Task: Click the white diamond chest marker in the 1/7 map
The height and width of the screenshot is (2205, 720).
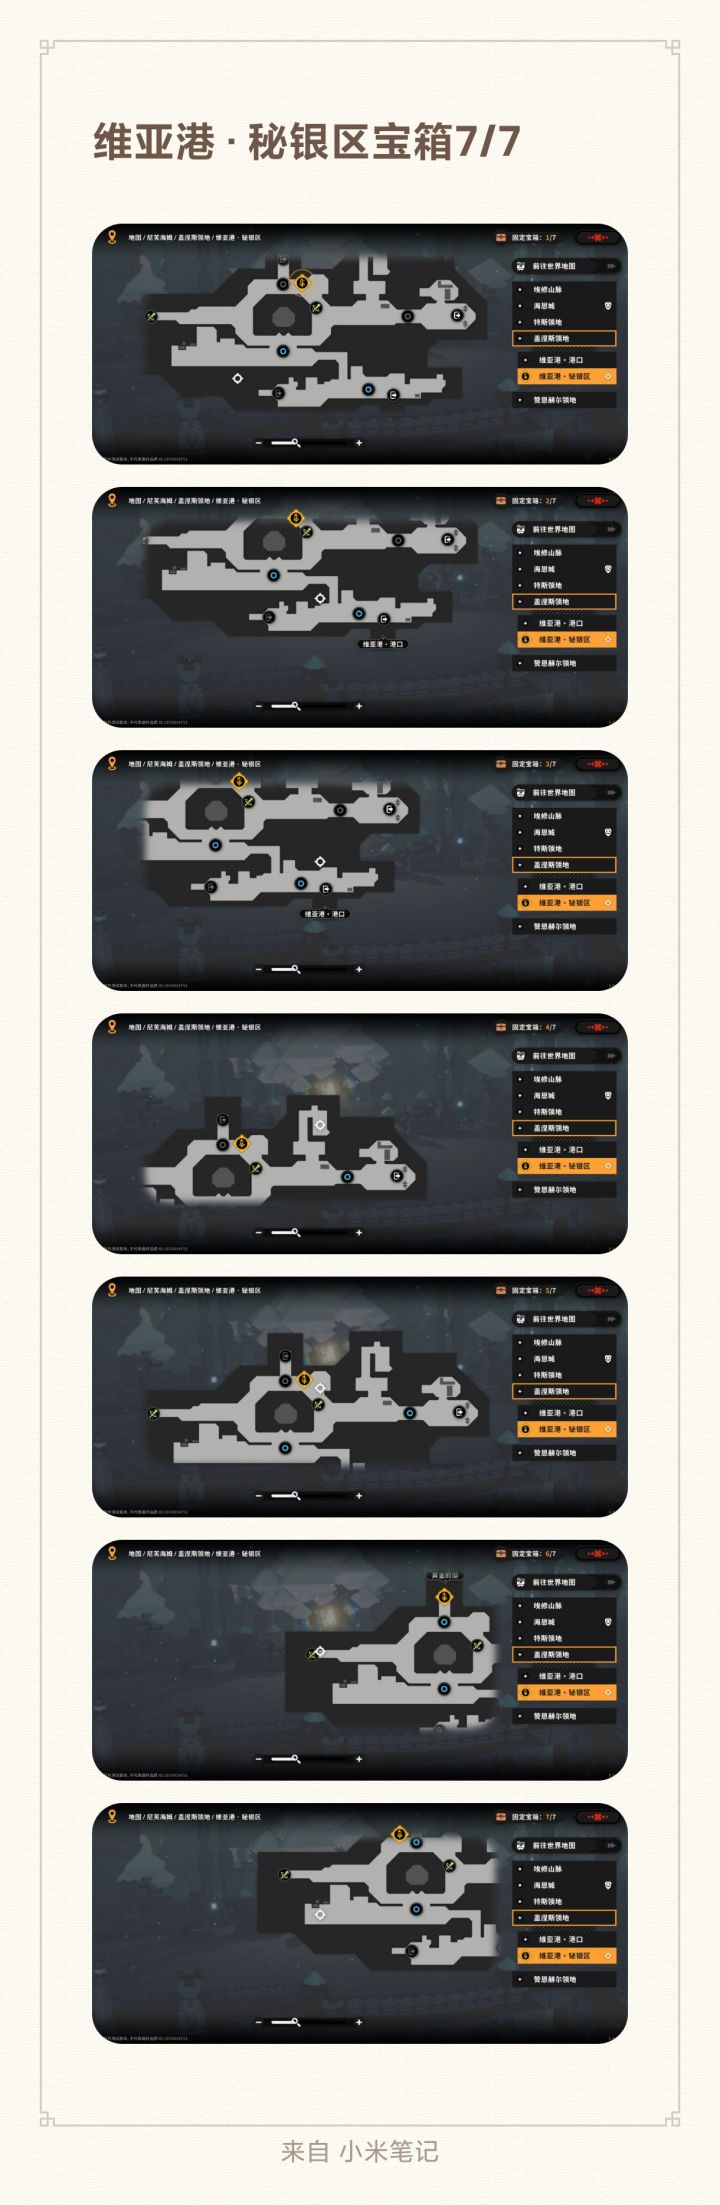Action: click(237, 378)
